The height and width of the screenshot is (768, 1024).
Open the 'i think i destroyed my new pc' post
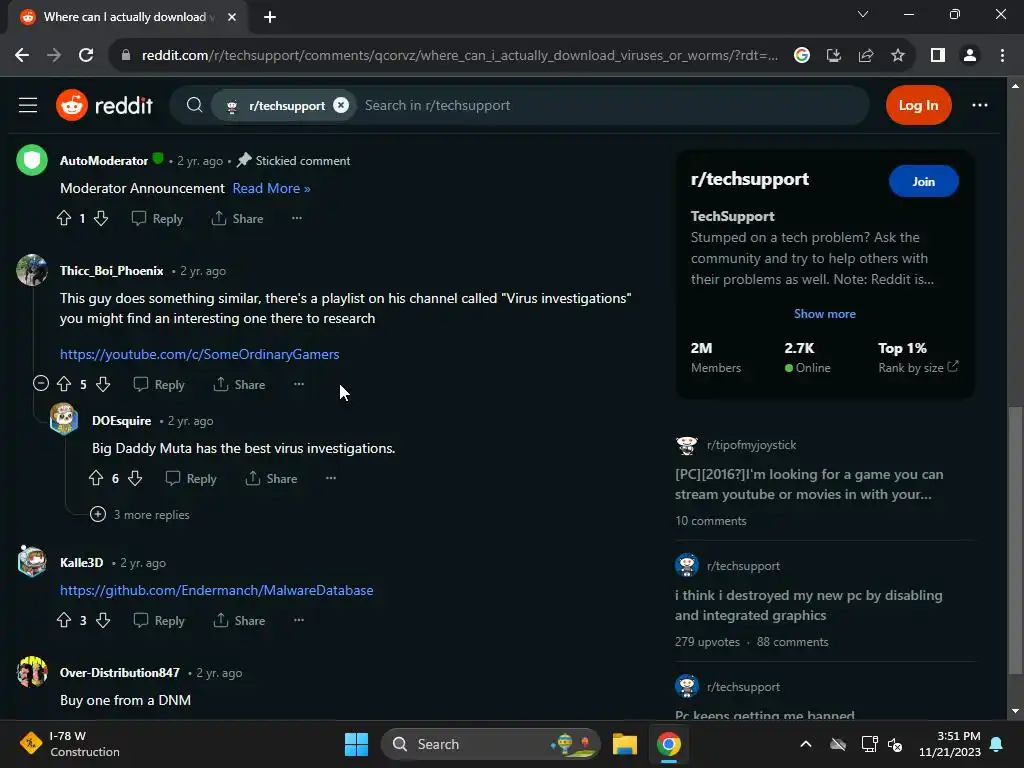(x=808, y=605)
